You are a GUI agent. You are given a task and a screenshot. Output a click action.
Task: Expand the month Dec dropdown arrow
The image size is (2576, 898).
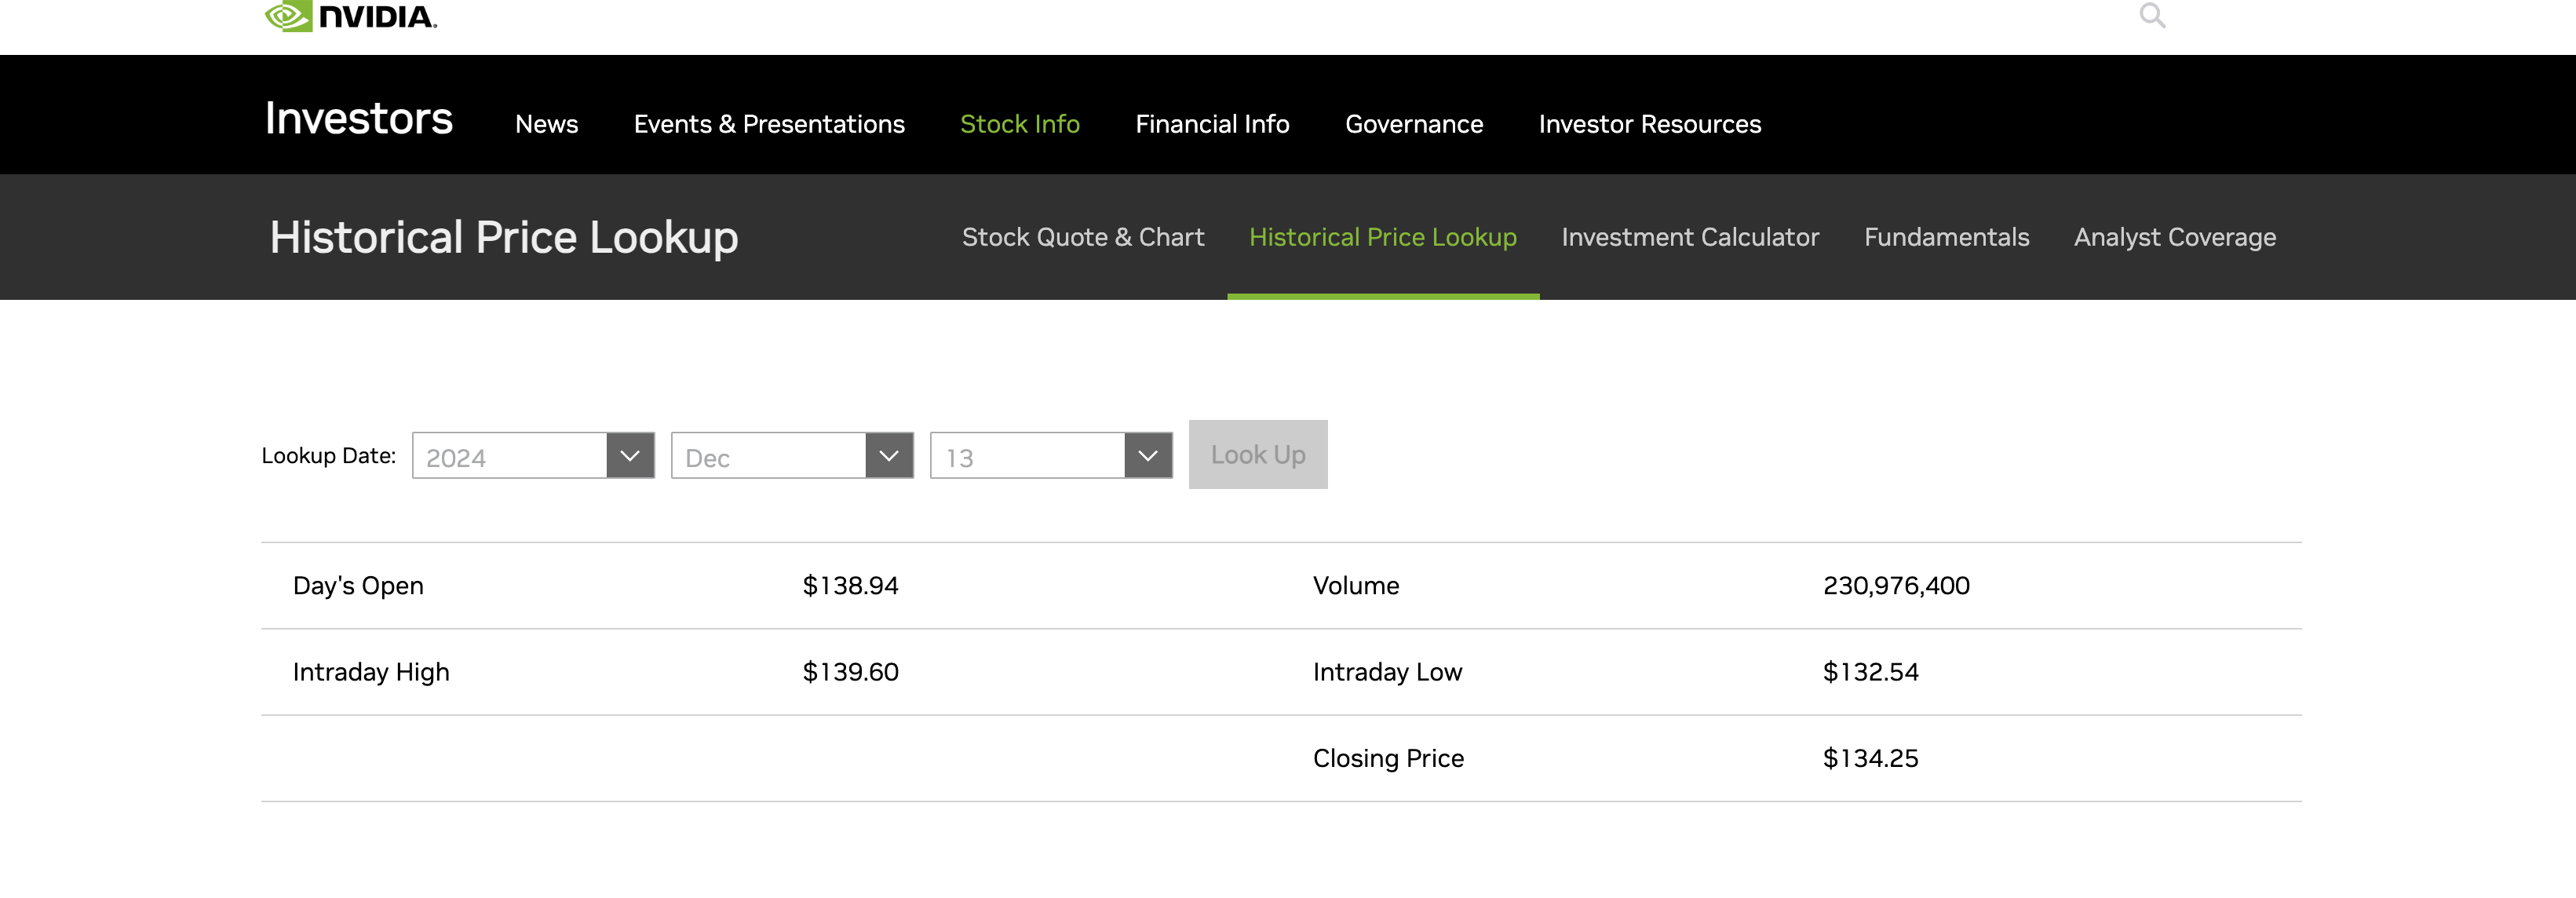(x=889, y=456)
